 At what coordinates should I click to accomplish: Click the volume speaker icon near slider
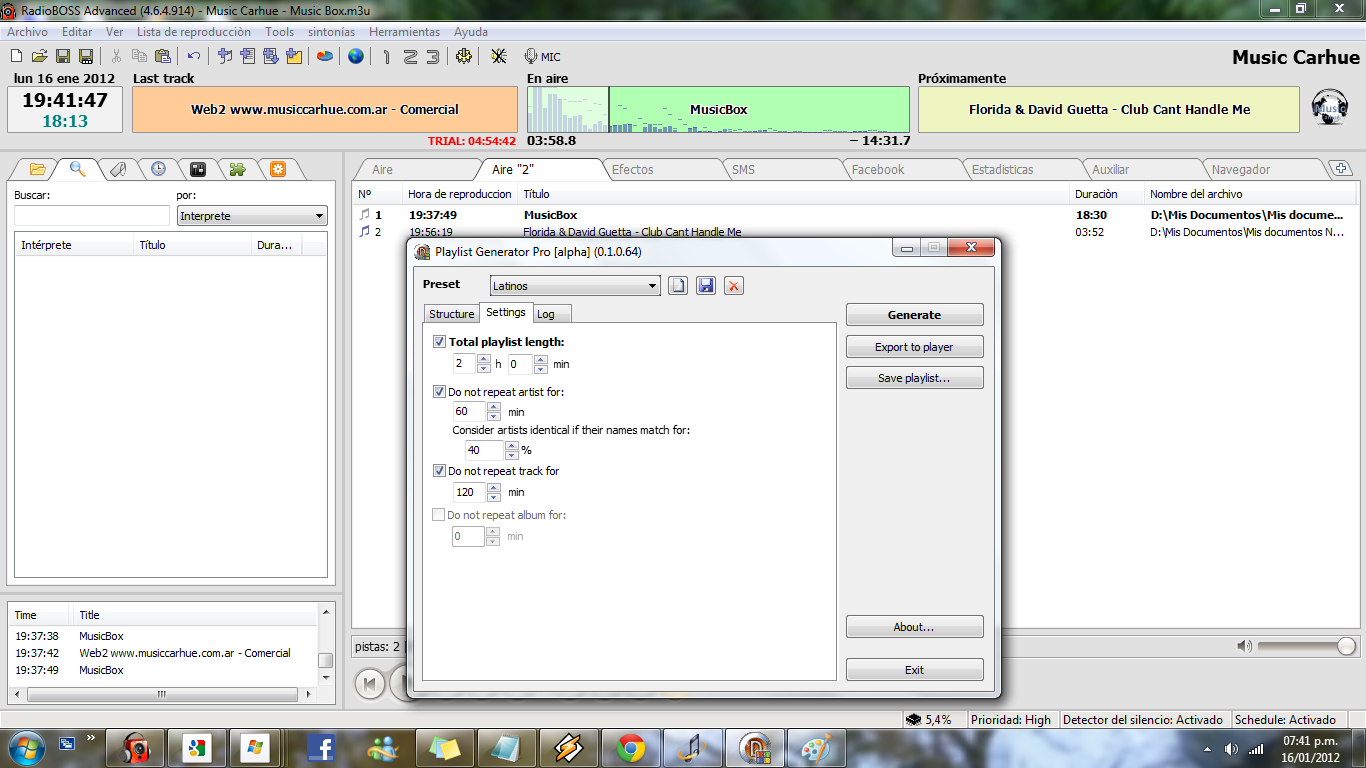pos(1244,646)
